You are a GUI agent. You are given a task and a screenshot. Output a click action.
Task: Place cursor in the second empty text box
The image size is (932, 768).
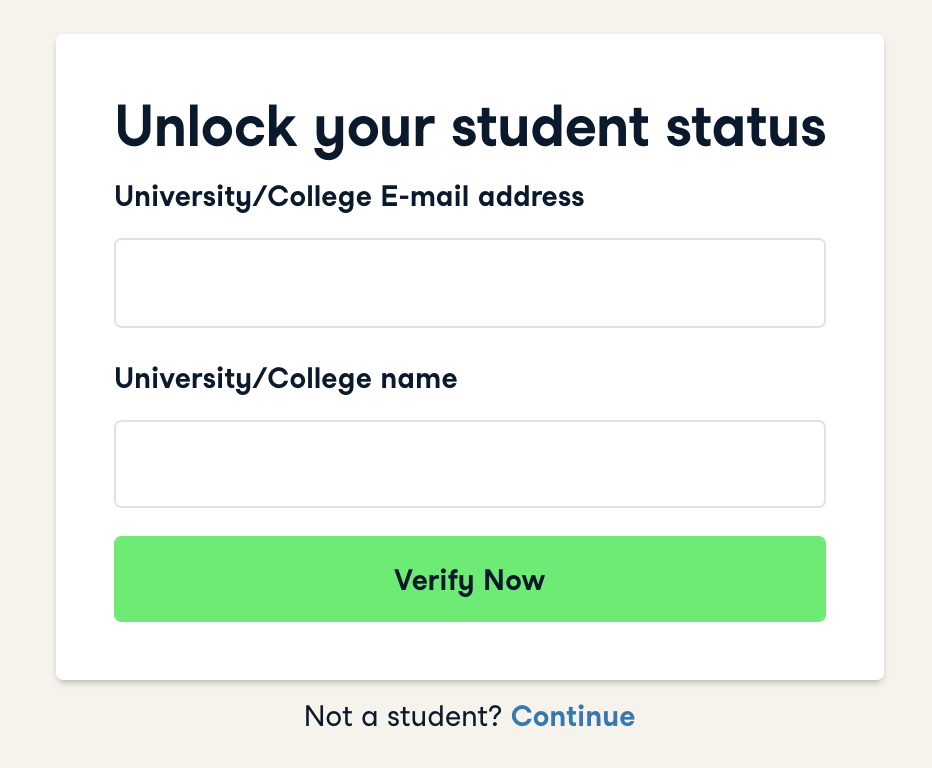tap(469, 464)
